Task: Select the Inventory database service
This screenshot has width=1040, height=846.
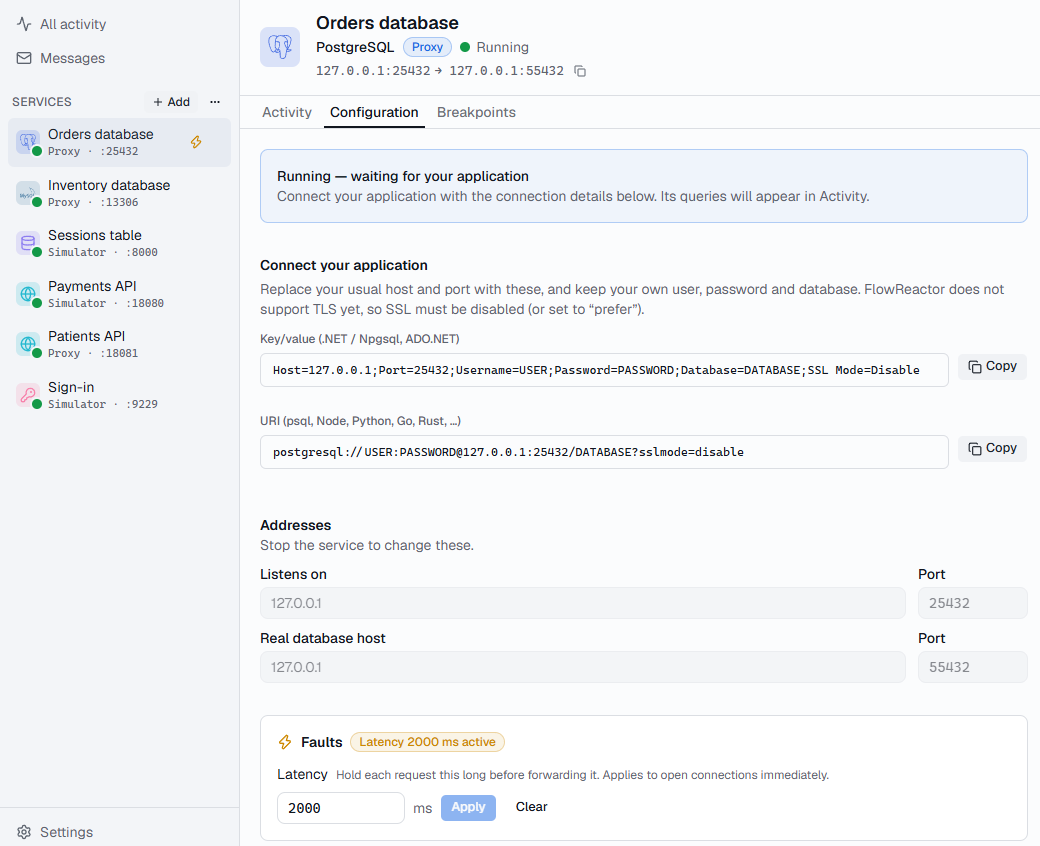Action: click(119, 193)
